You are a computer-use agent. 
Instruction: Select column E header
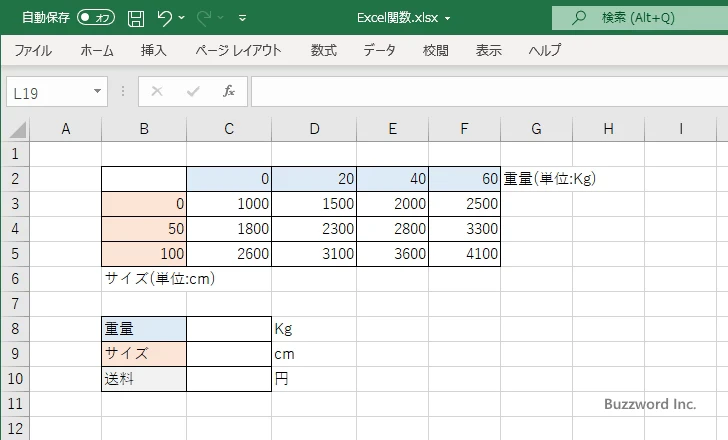(x=393, y=129)
